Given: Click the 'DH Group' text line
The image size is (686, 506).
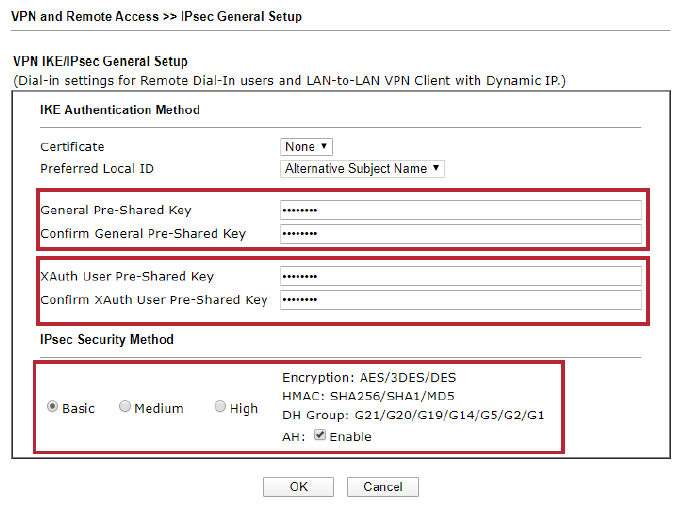Looking at the screenshot, I should pyautogui.click(x=412, y=415).
